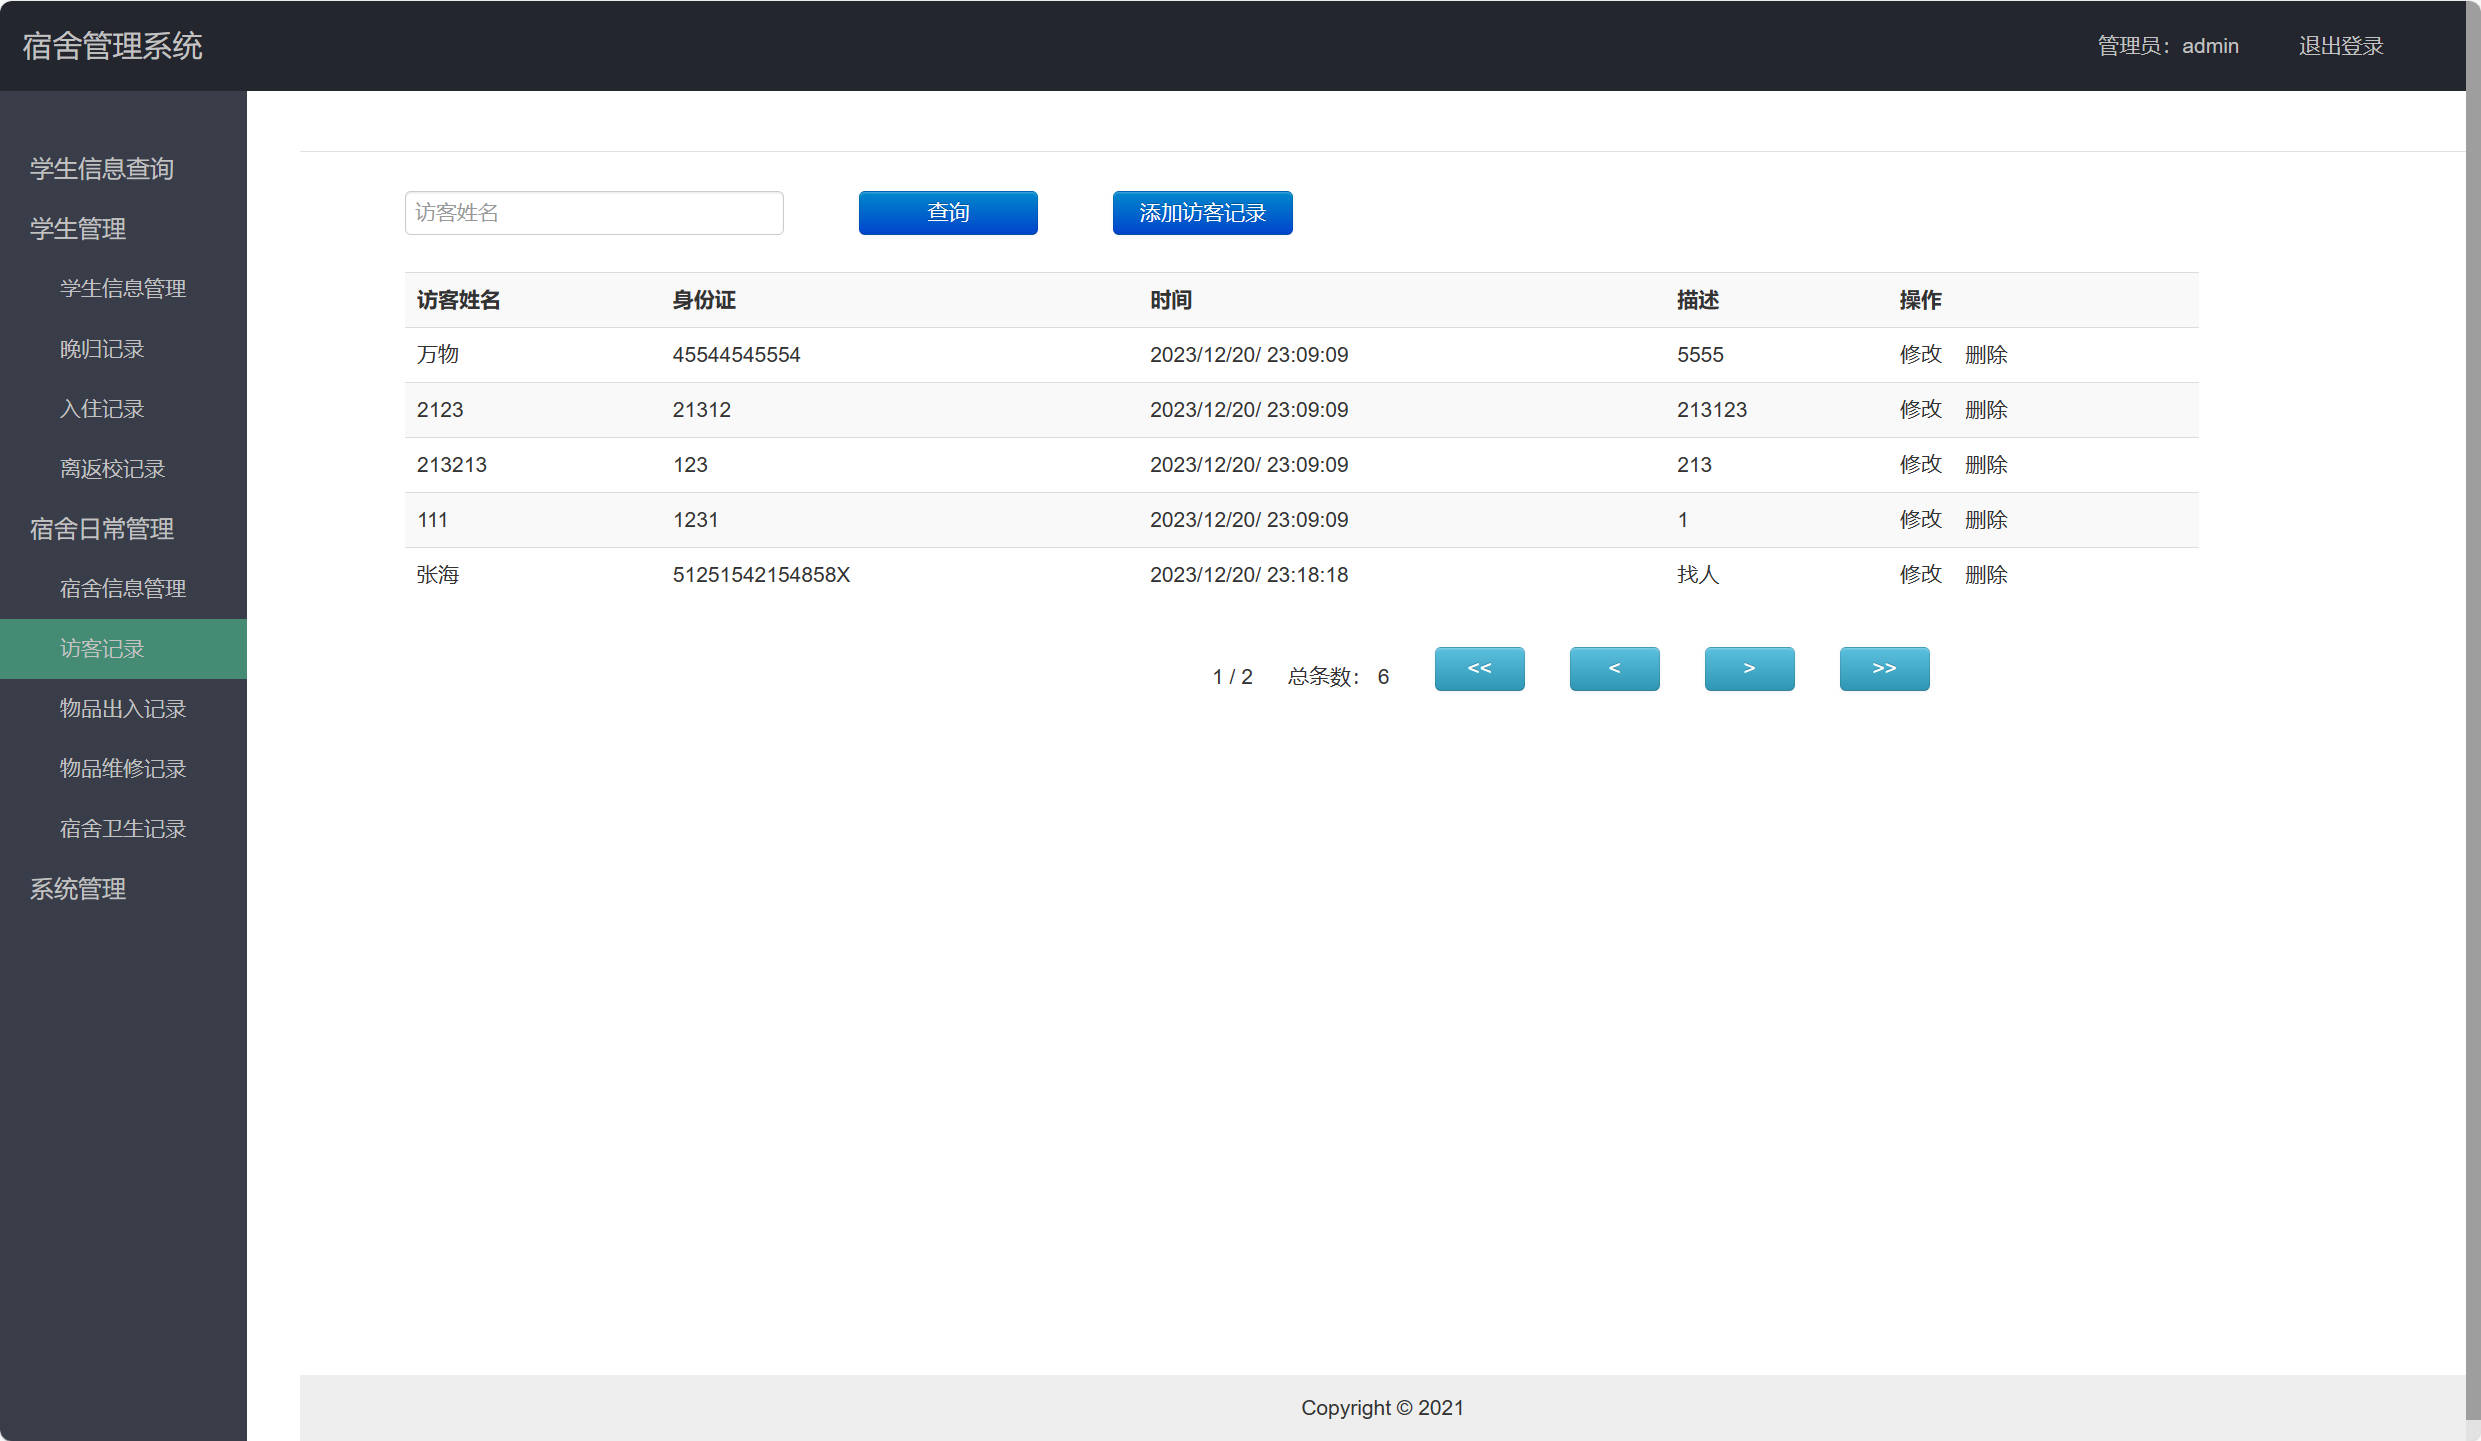
Task: Go to first page with << button
Action: pyautogui.click(x=1479, y=668)
